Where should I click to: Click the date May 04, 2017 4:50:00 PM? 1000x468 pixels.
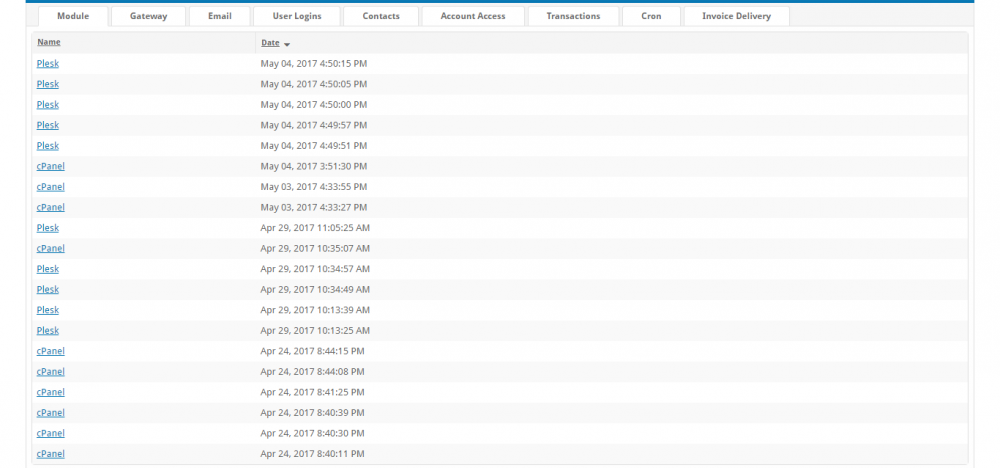point(314,105)
